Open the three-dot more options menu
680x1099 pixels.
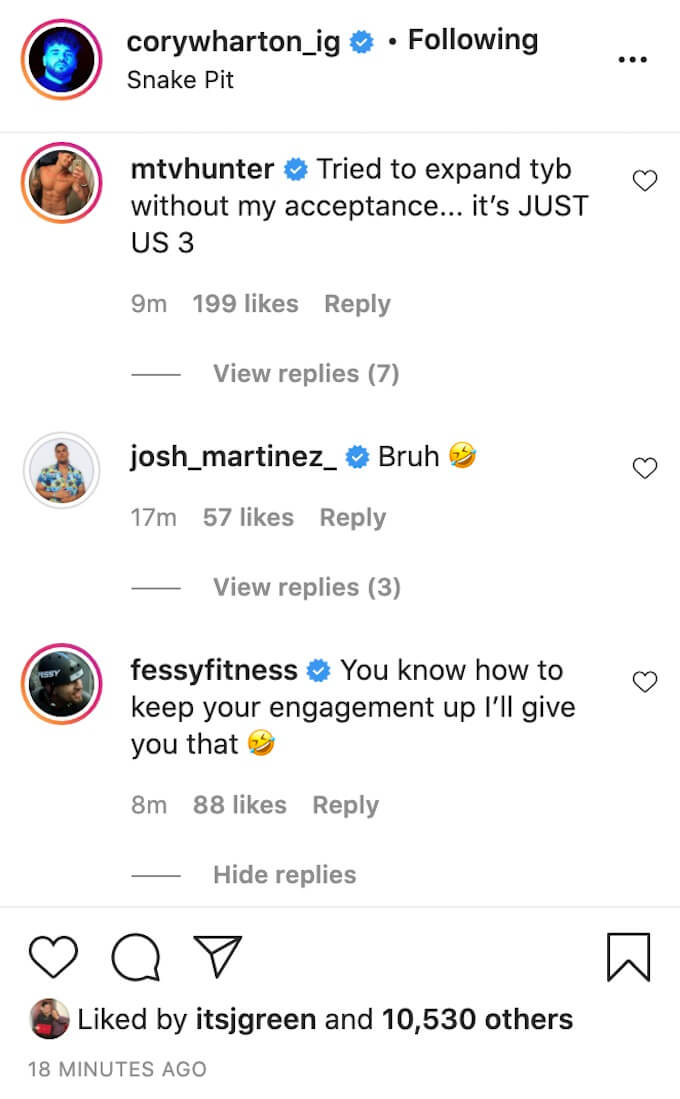[632, 59]
